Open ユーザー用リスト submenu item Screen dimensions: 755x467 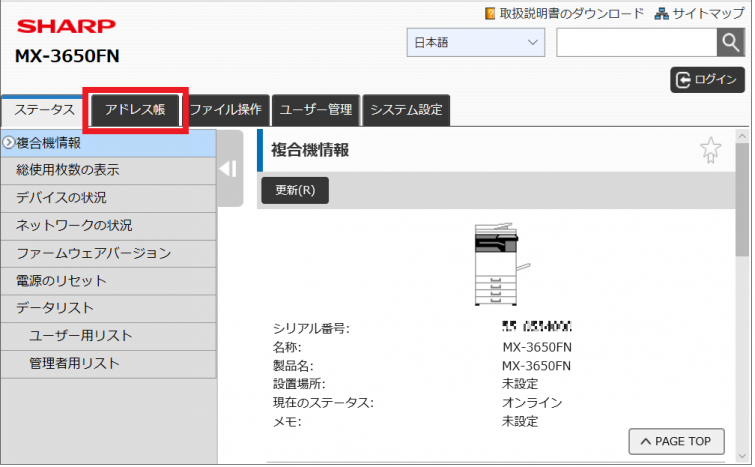pos(108,336)
